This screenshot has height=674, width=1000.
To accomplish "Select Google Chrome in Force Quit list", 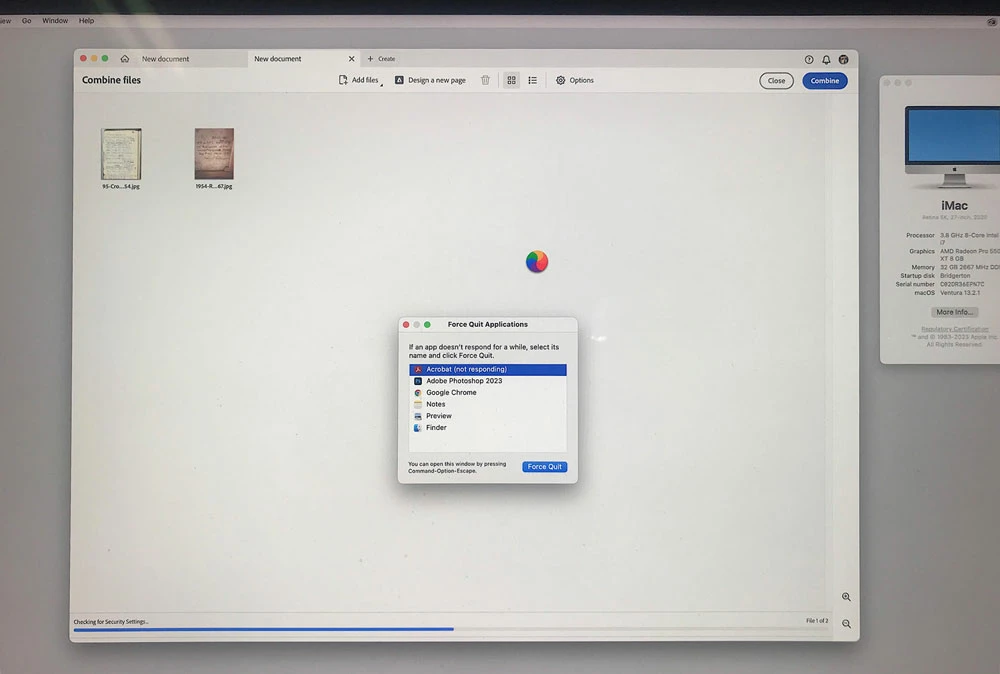I will click(x=488, y=393).
